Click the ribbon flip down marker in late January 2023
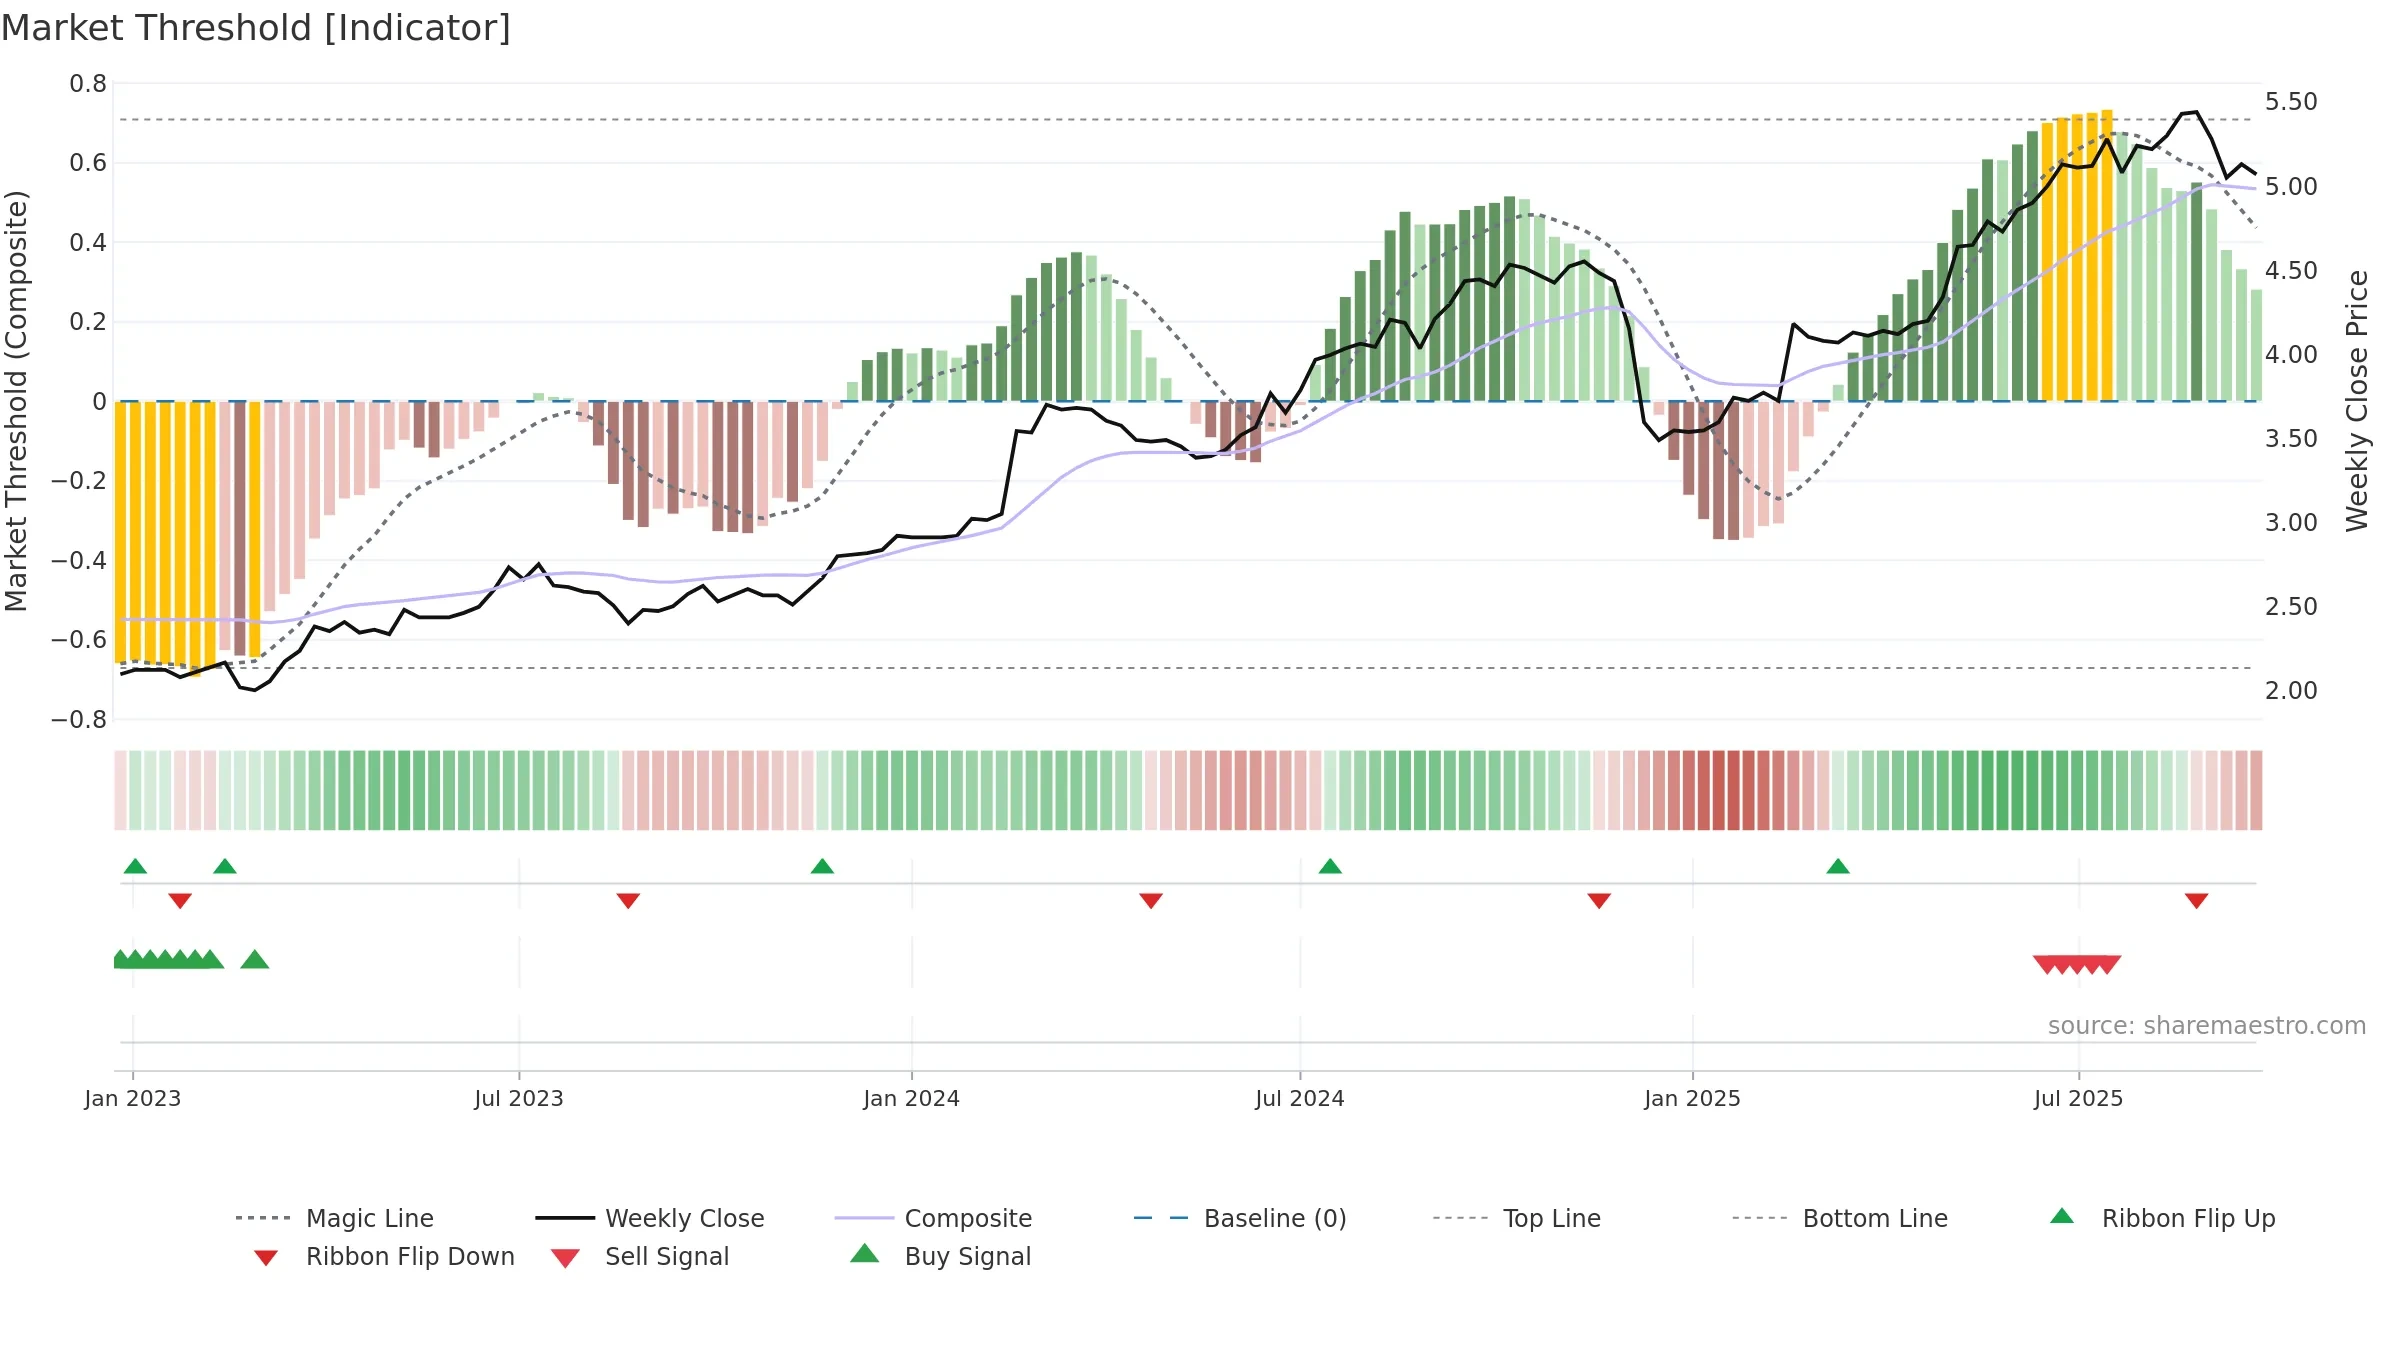Image resolution: width=2400 pixels, height=1350 pixels. pos(180,901)
